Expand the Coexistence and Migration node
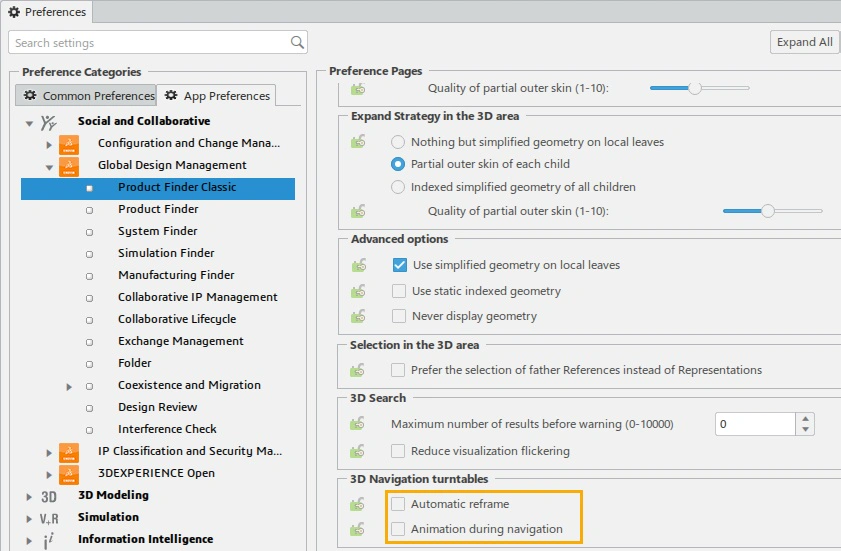Viewport: 841px width, 551px height. [x=69, y=386]
